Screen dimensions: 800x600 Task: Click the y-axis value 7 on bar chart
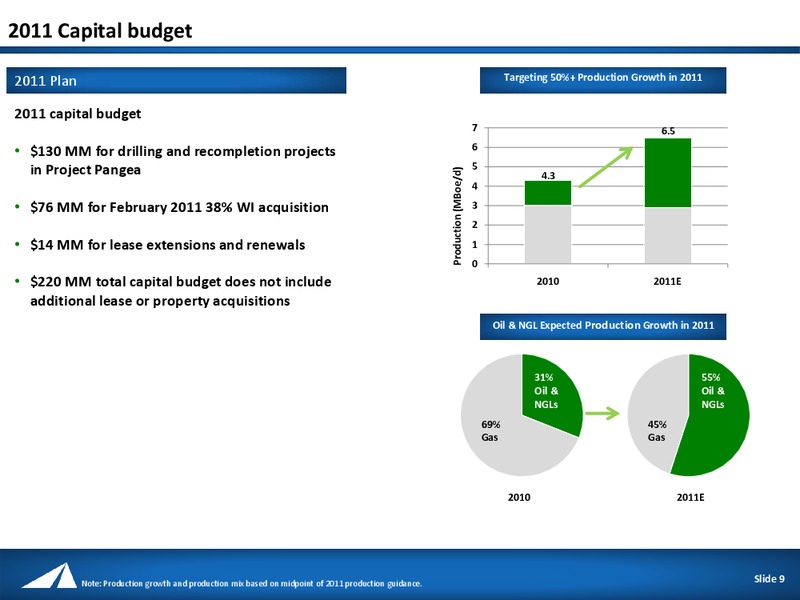[x=474, y=128]
